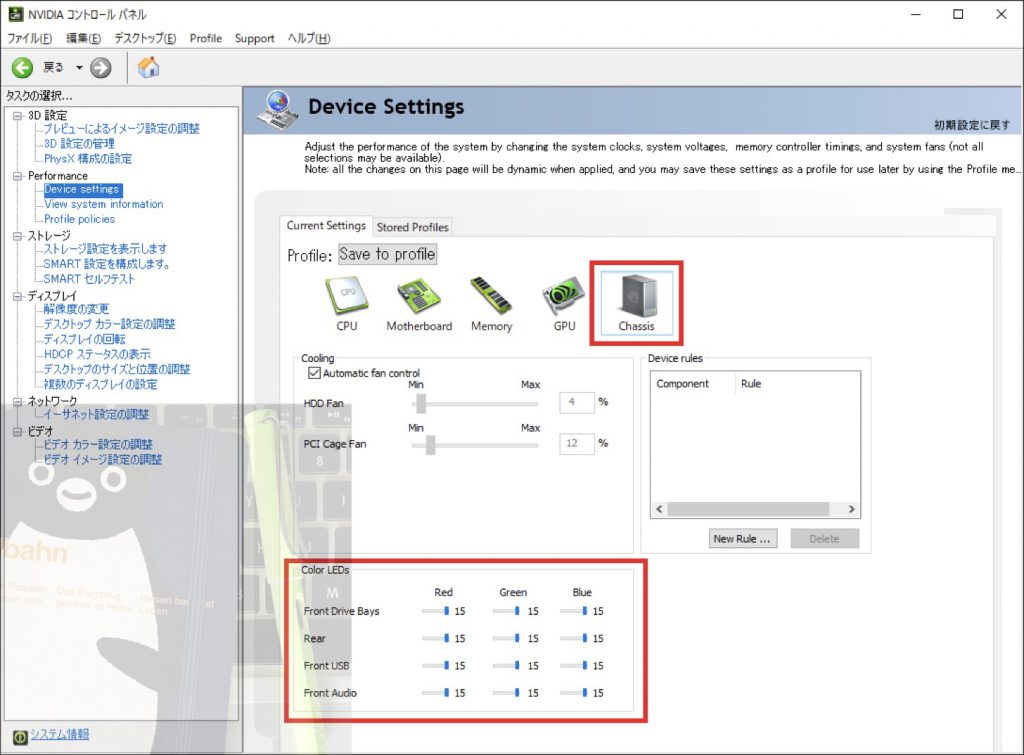Select ディスプレイの回転 tree item
This screenshot has height=755, width=1024.
pyautogui.click(x=84, y=339)
